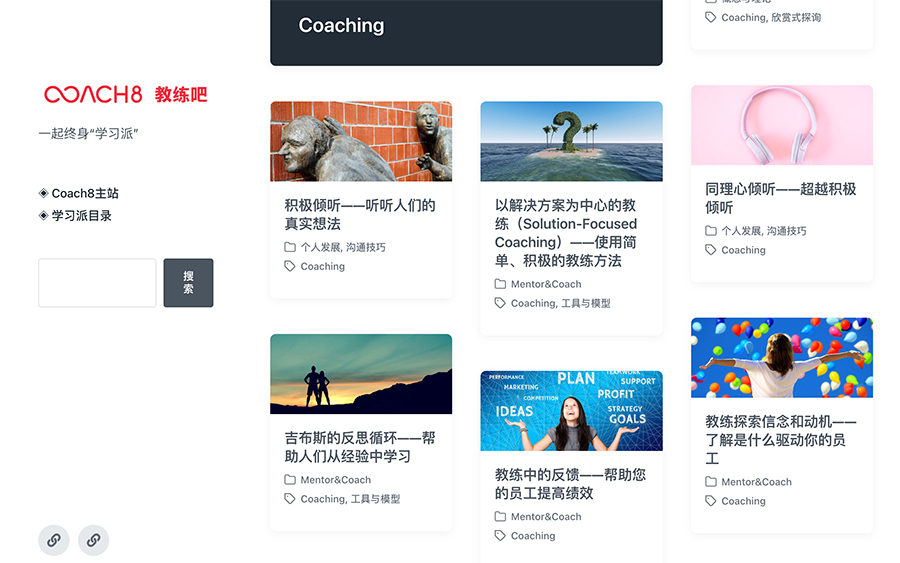The height and width of the screenshot is (563, 900).
Task: Open the question mark island thumbnail
Action: pos(571,141)
